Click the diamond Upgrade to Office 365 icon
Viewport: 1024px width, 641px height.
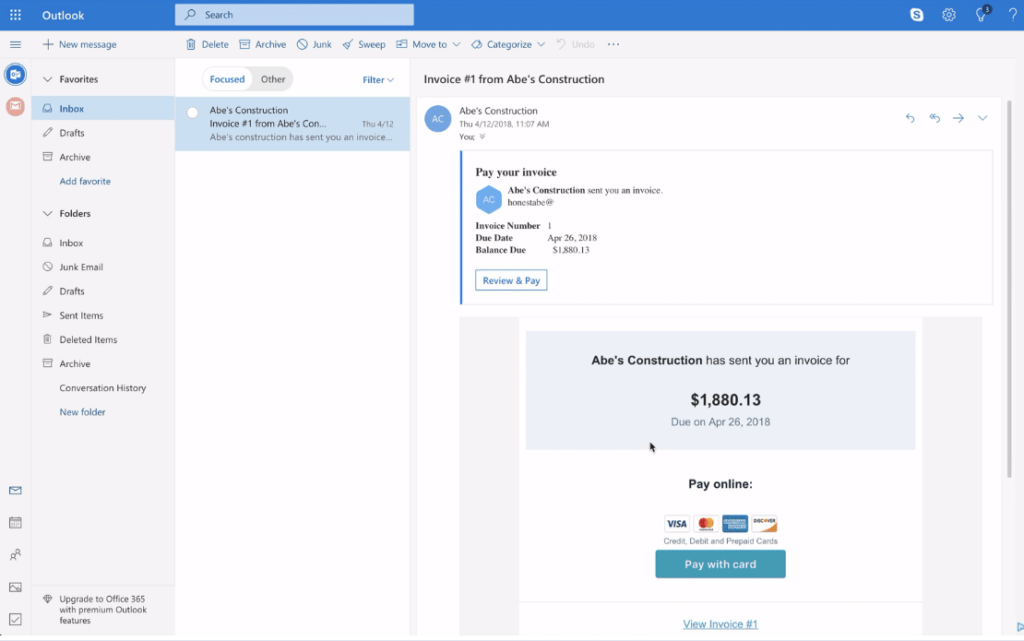(x=47, y=599)
